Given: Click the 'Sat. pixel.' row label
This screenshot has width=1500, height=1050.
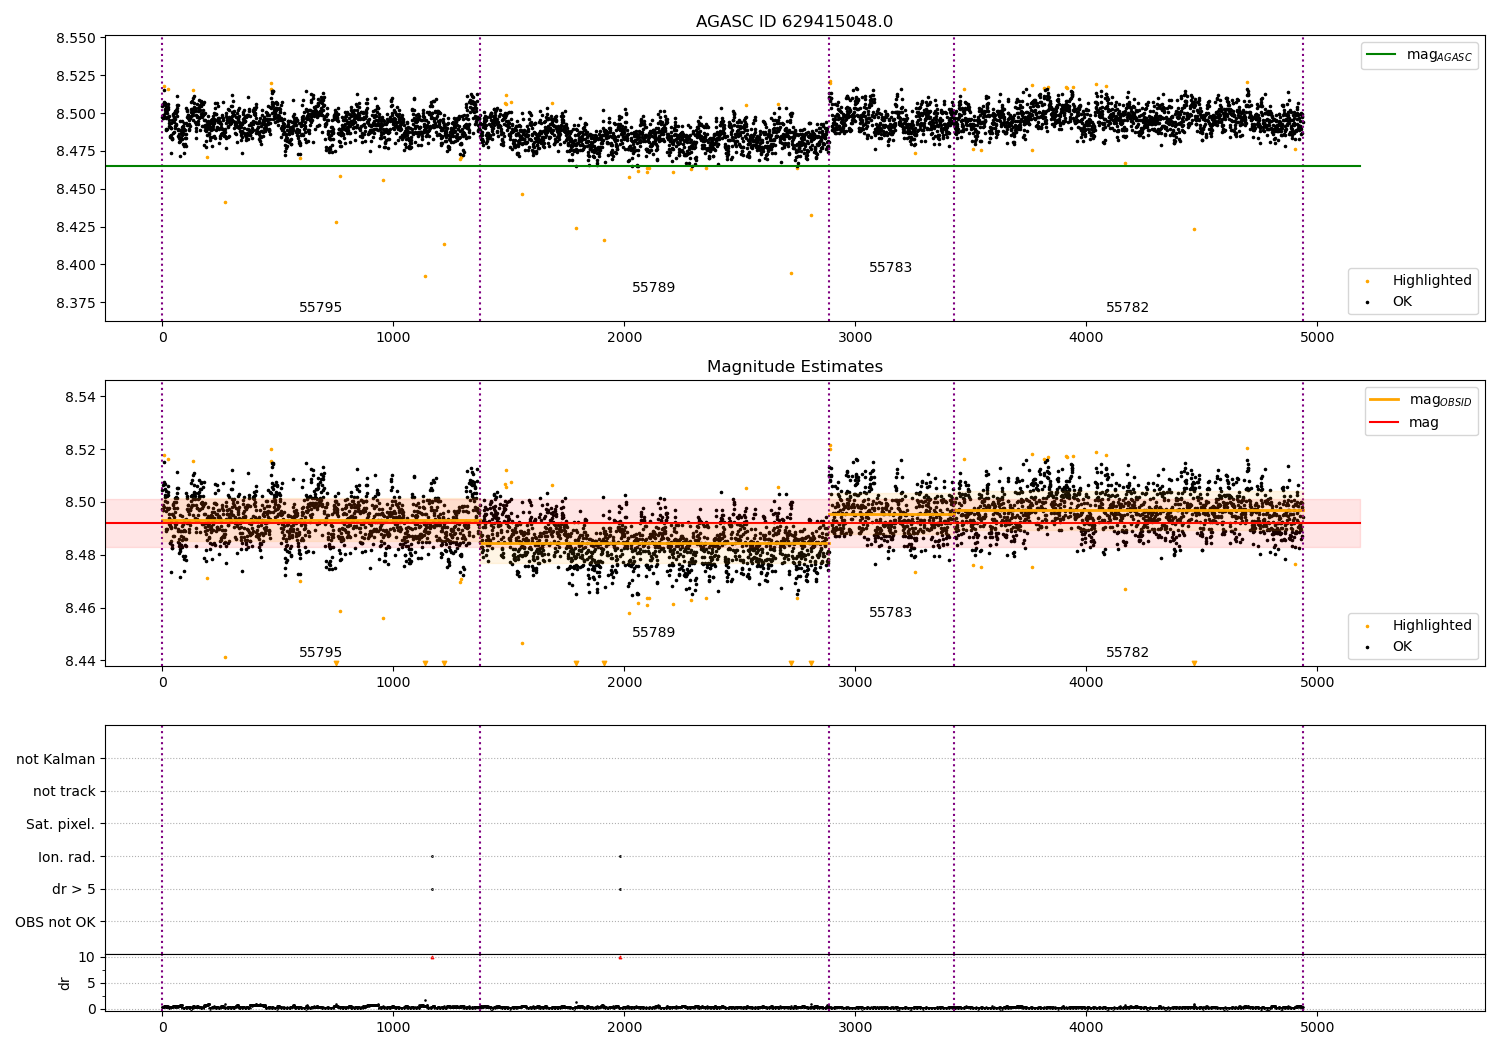Looking at the screenshot, I should [61, 824].
